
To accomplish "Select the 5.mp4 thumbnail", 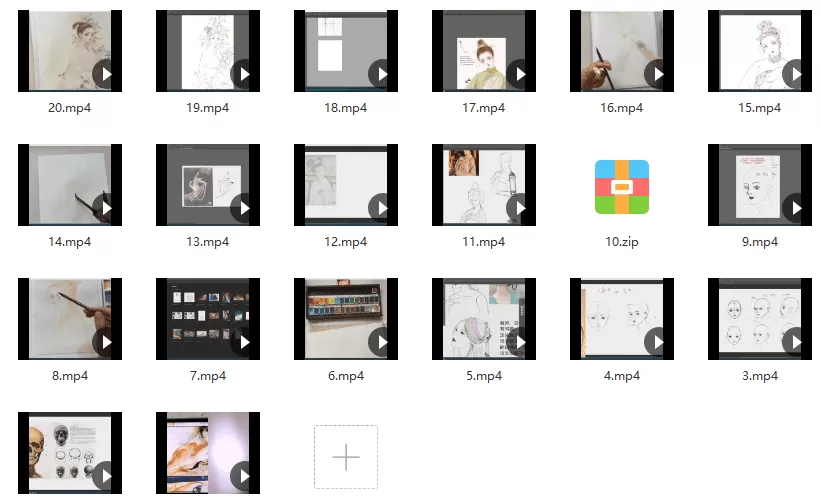I will pyautogui.click(x=483, y=319).
